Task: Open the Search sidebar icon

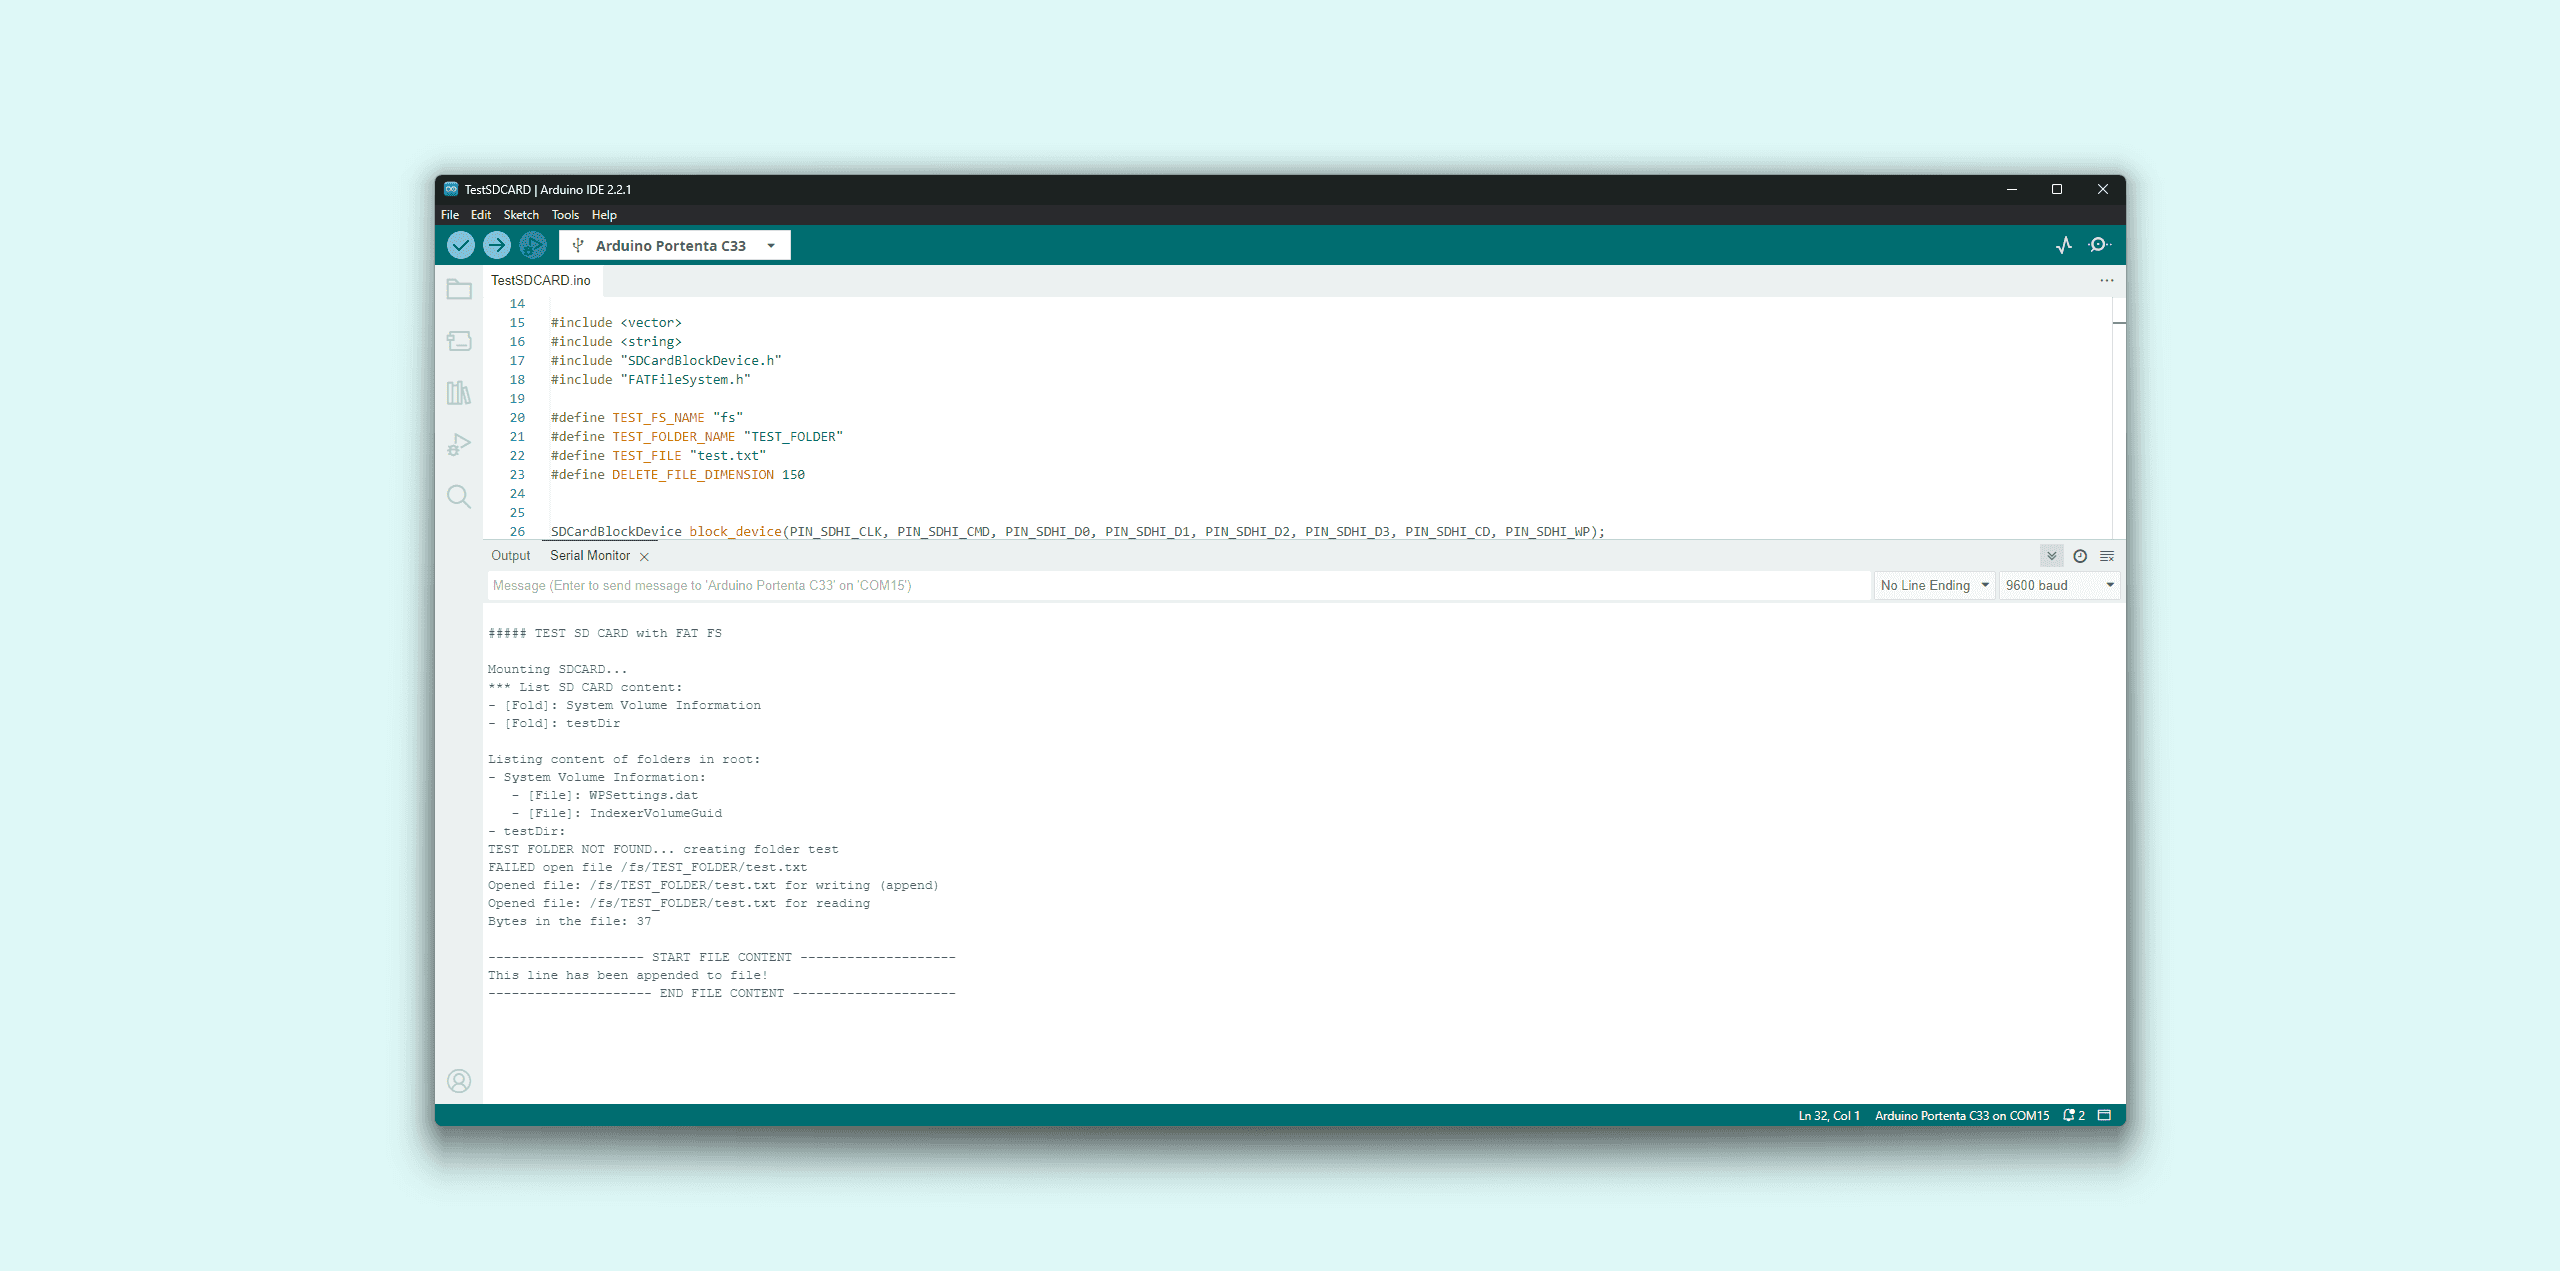Action: [x=459, y=497]
